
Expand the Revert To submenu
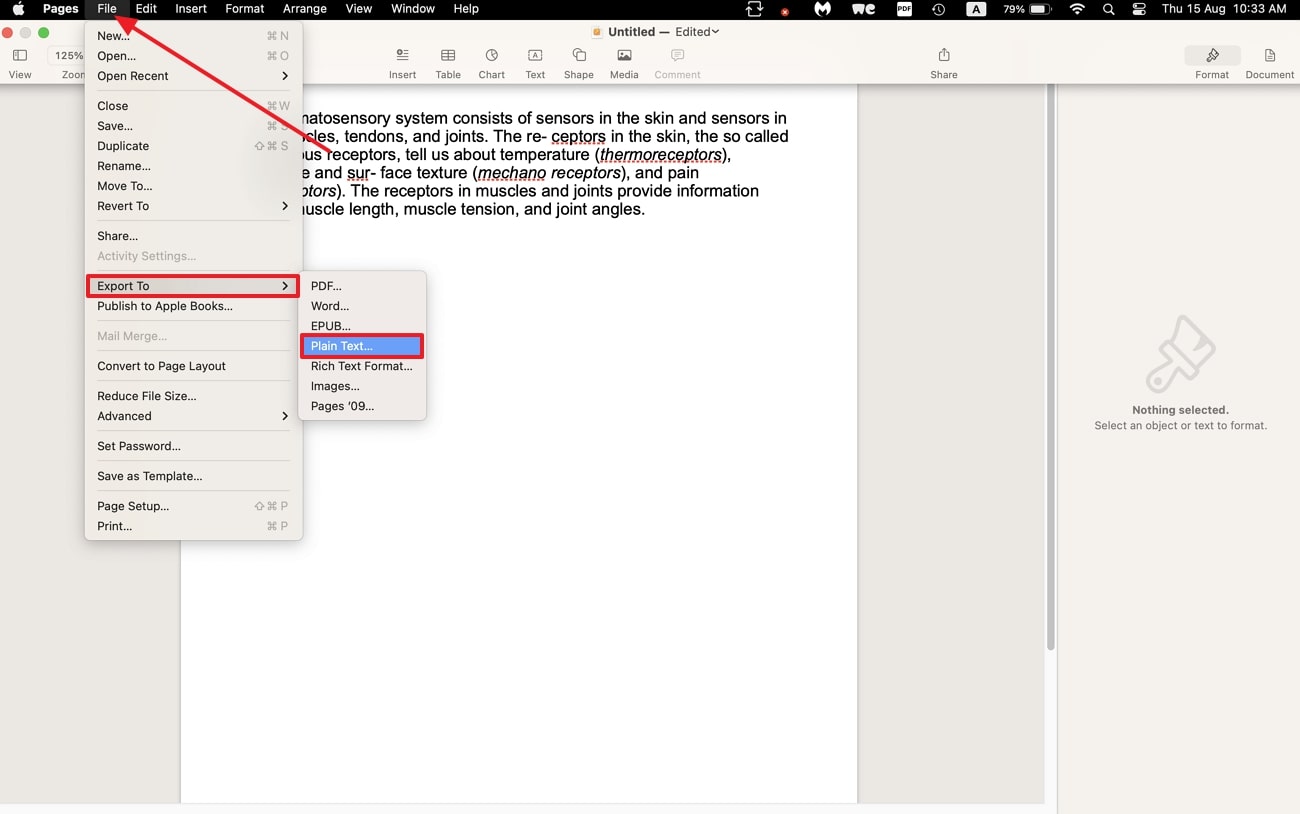coord(193,206)
